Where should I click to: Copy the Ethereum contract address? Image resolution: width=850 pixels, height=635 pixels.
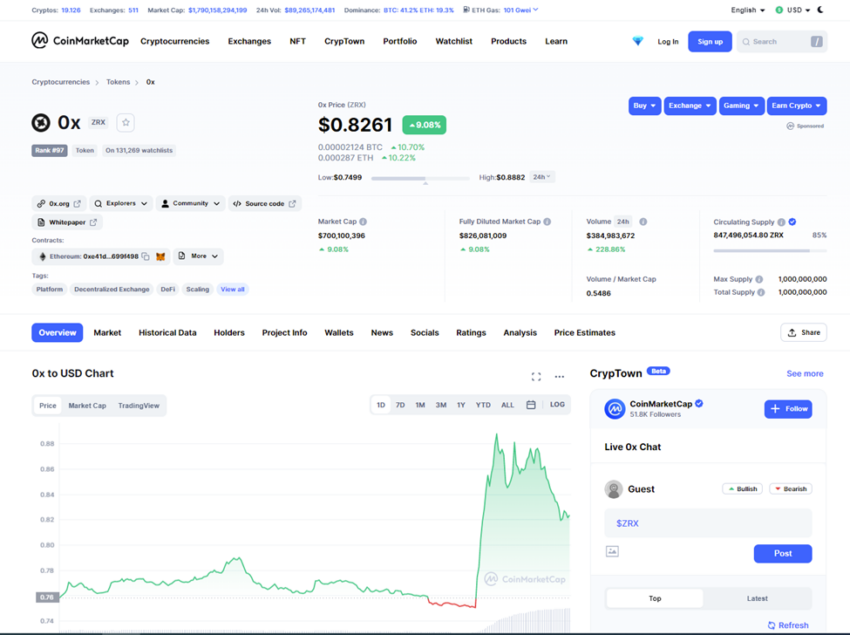tap(145, 256)
